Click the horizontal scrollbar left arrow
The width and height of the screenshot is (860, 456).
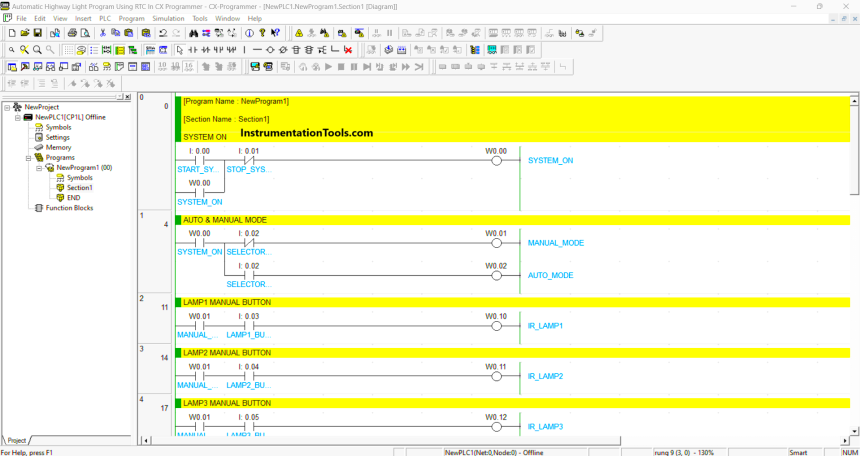pos(145,440)
